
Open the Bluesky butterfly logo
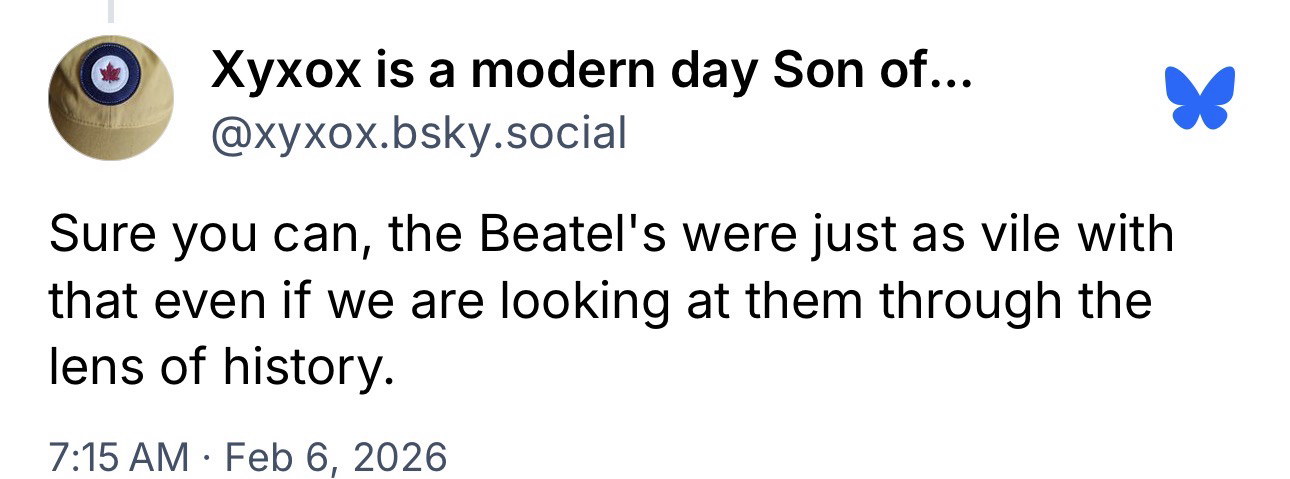[x=1200, y=97]
